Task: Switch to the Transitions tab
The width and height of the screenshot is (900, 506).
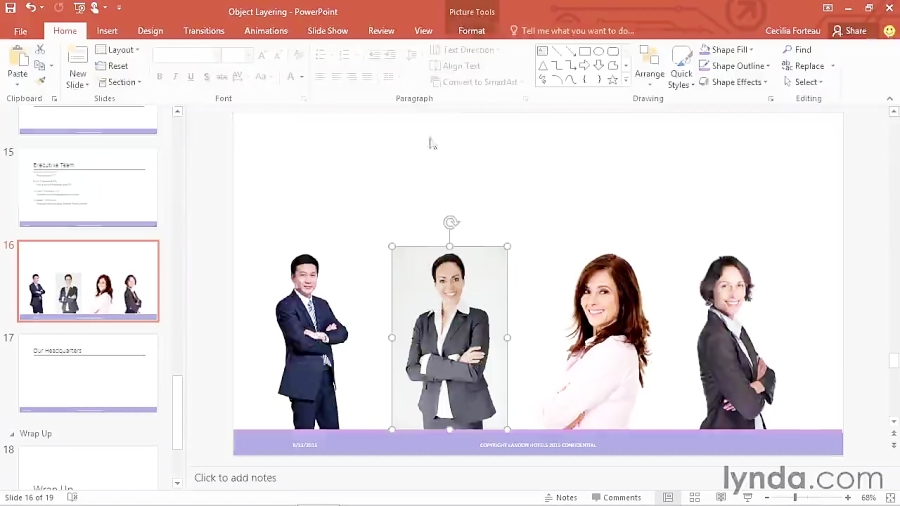Action: (204, 31)
